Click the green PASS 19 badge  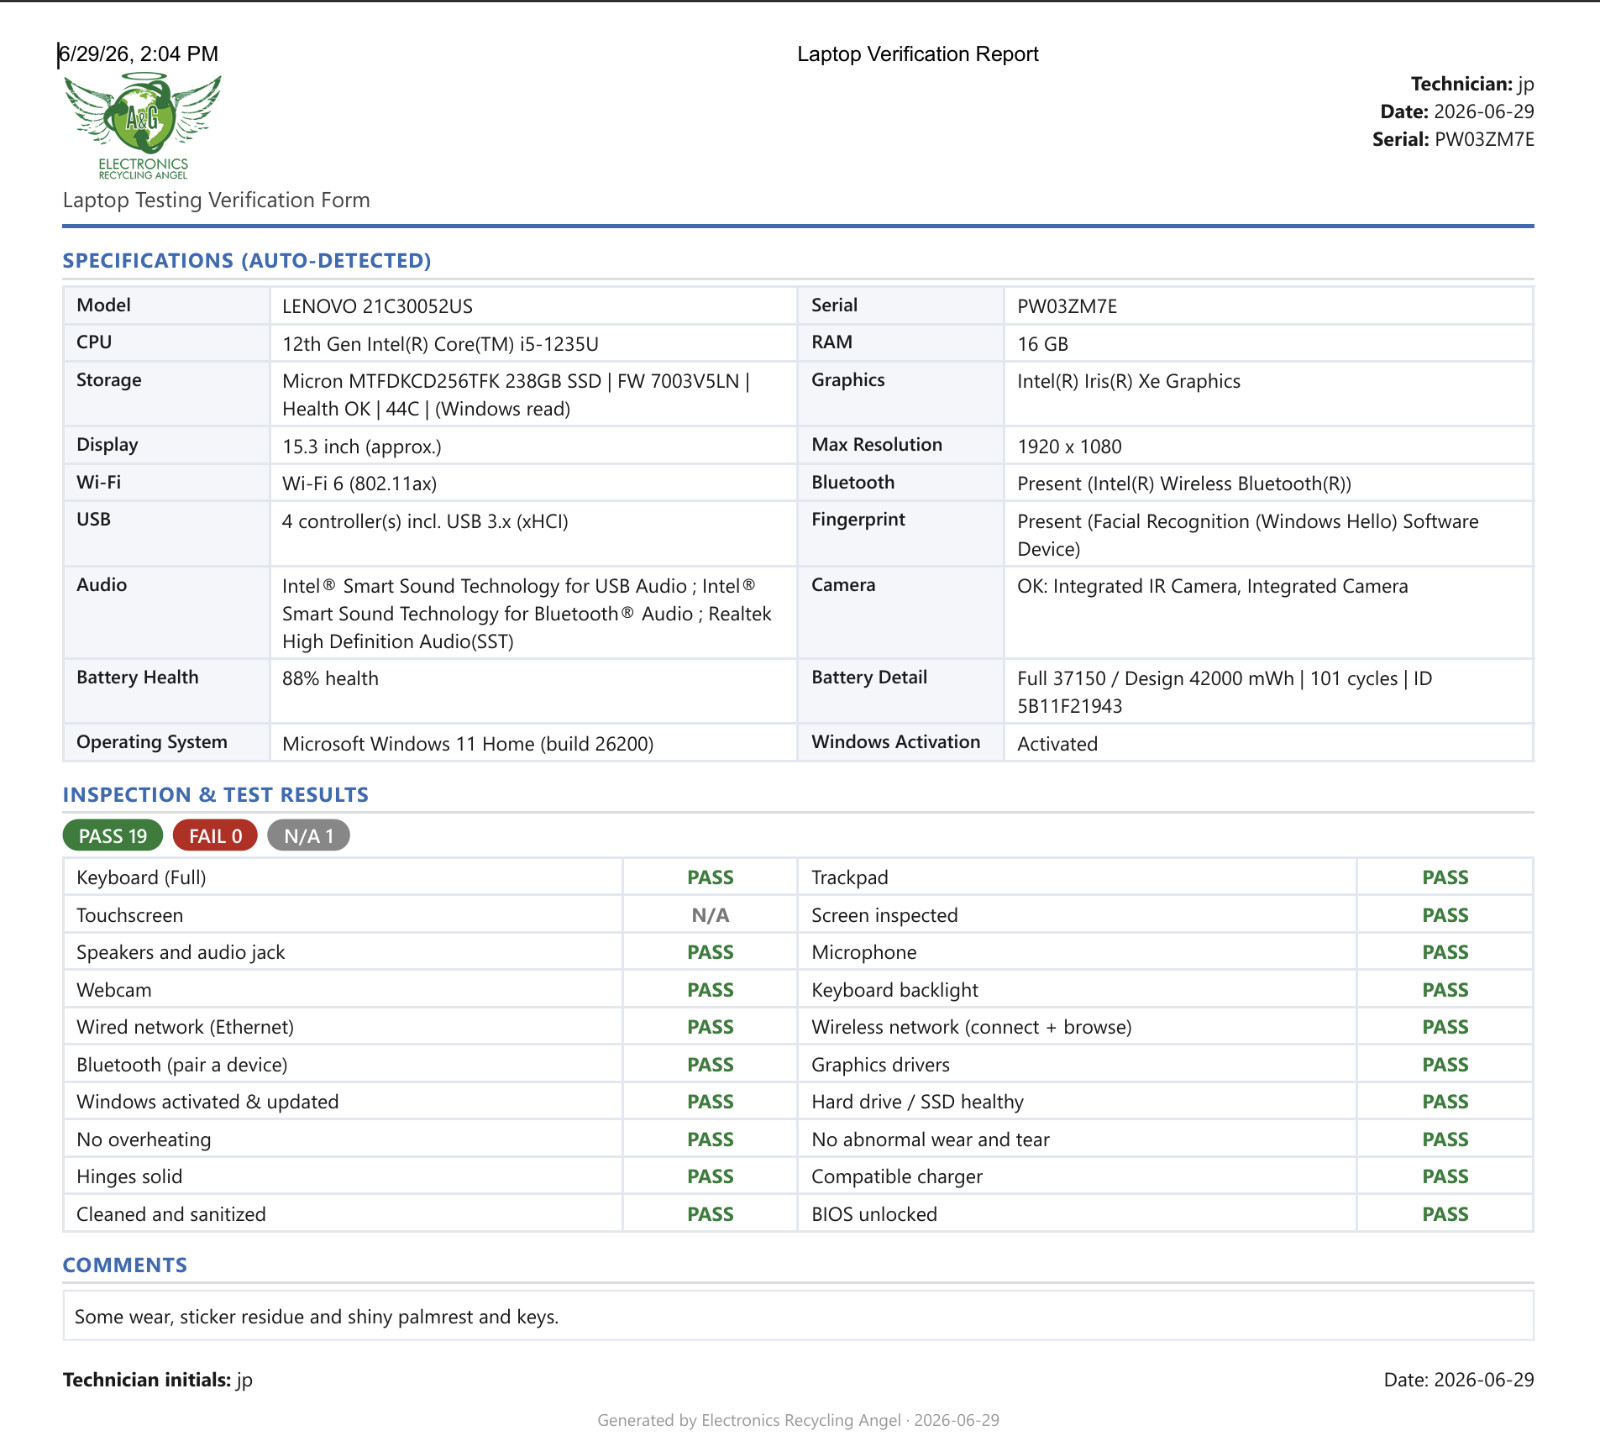click(113, 836)
